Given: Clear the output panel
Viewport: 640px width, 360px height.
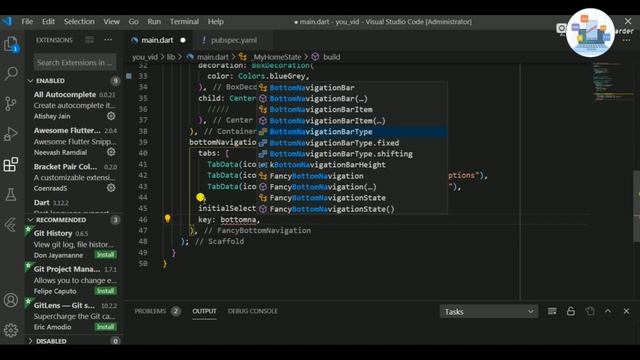Looking at the screenshot, I should click(x=552, y=311).
